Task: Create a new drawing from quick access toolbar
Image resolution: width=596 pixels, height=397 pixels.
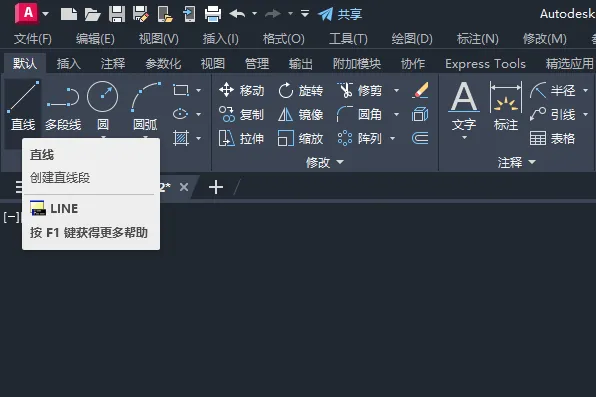Action: point(69,14)
